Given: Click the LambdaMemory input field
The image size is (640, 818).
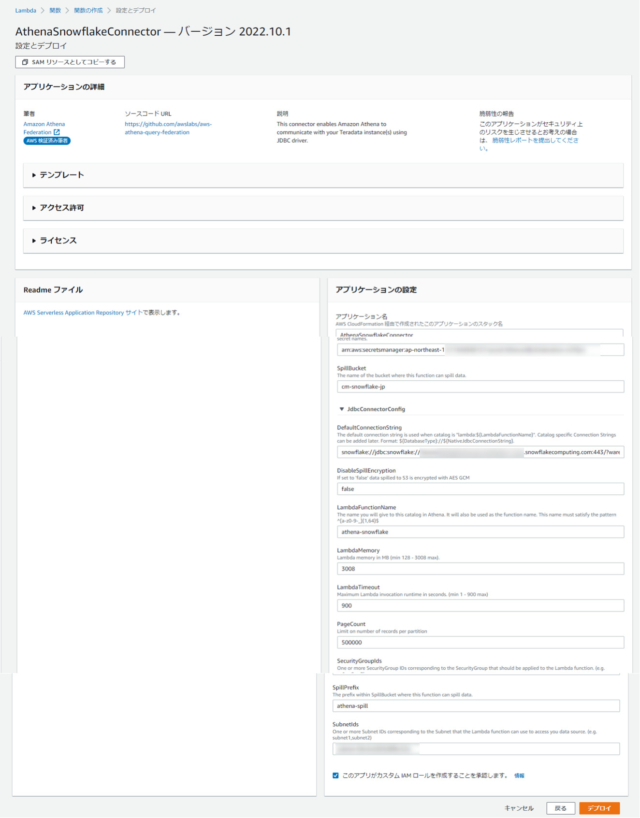Looking at the screenshot, I should [x=480, y=569].
